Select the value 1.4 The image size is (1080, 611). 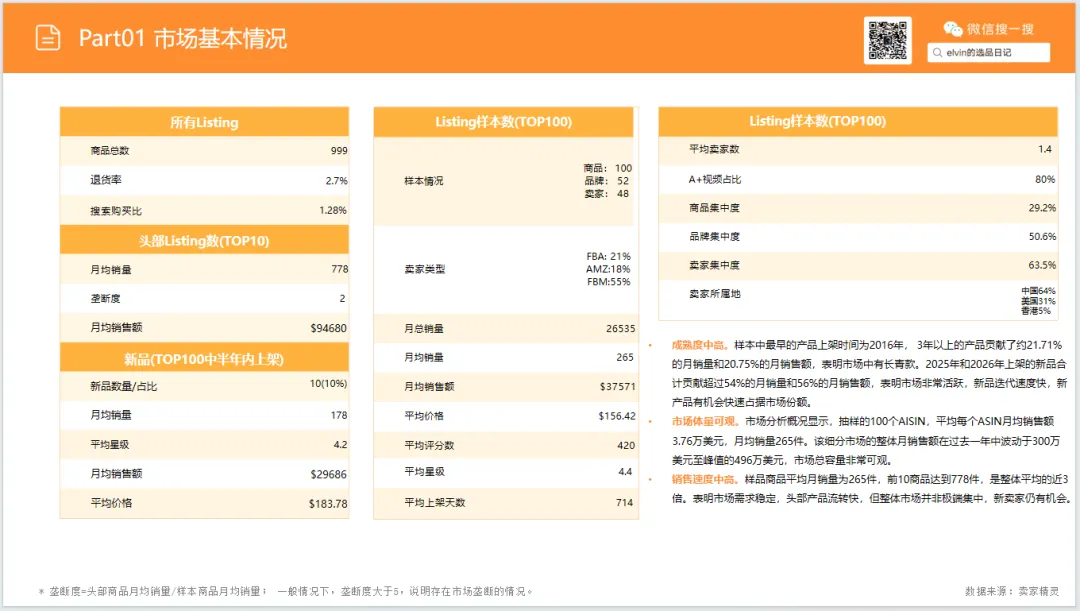(x=1045, y=149)
